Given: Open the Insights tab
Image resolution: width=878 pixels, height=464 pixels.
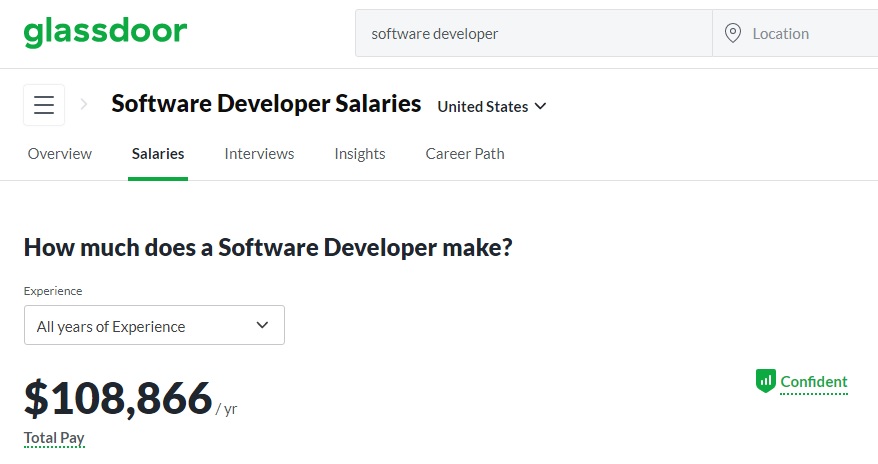Looking at the screenshot, I should [360, 154].
